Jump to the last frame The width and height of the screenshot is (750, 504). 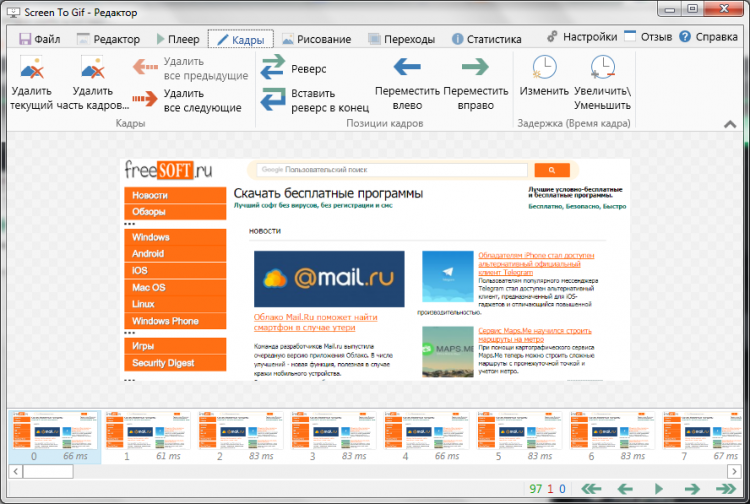(x=726, y=489)
